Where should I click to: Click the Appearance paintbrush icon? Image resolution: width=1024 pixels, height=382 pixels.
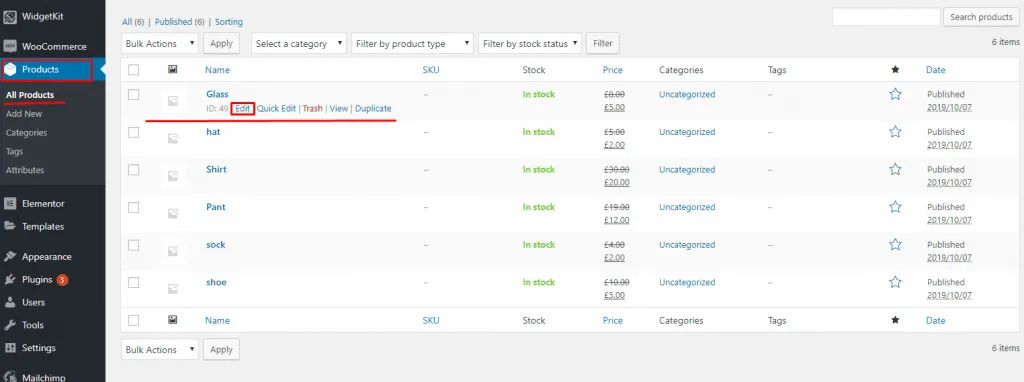click(x=10, y=257)
